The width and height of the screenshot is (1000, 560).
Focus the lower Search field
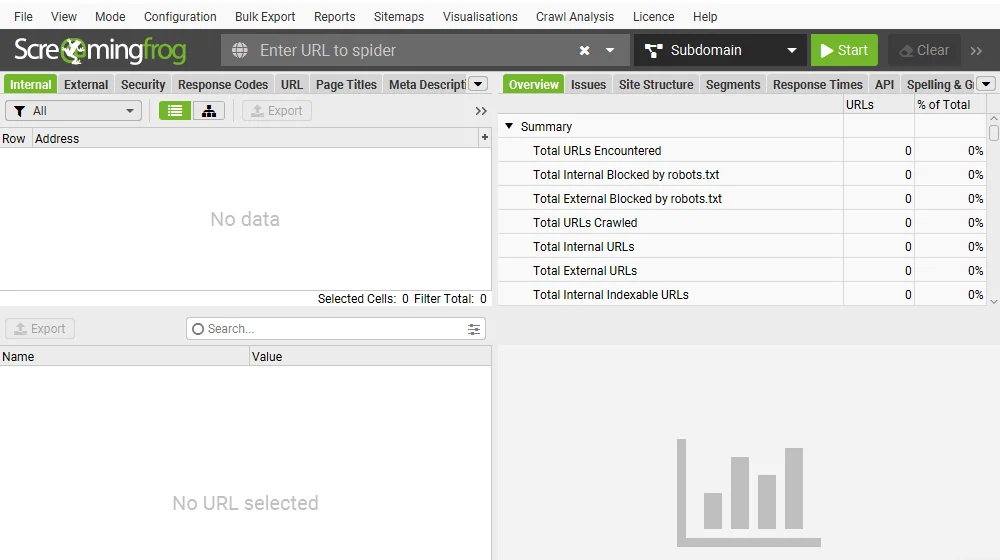pyautogui.click(x=336, y=328)
